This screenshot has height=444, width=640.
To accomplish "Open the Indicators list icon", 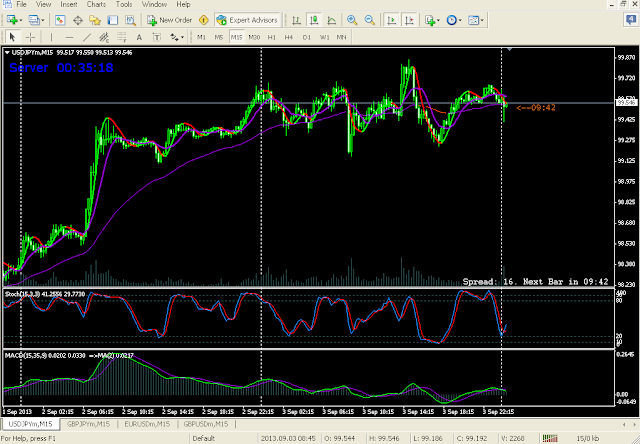I will 430,20.
